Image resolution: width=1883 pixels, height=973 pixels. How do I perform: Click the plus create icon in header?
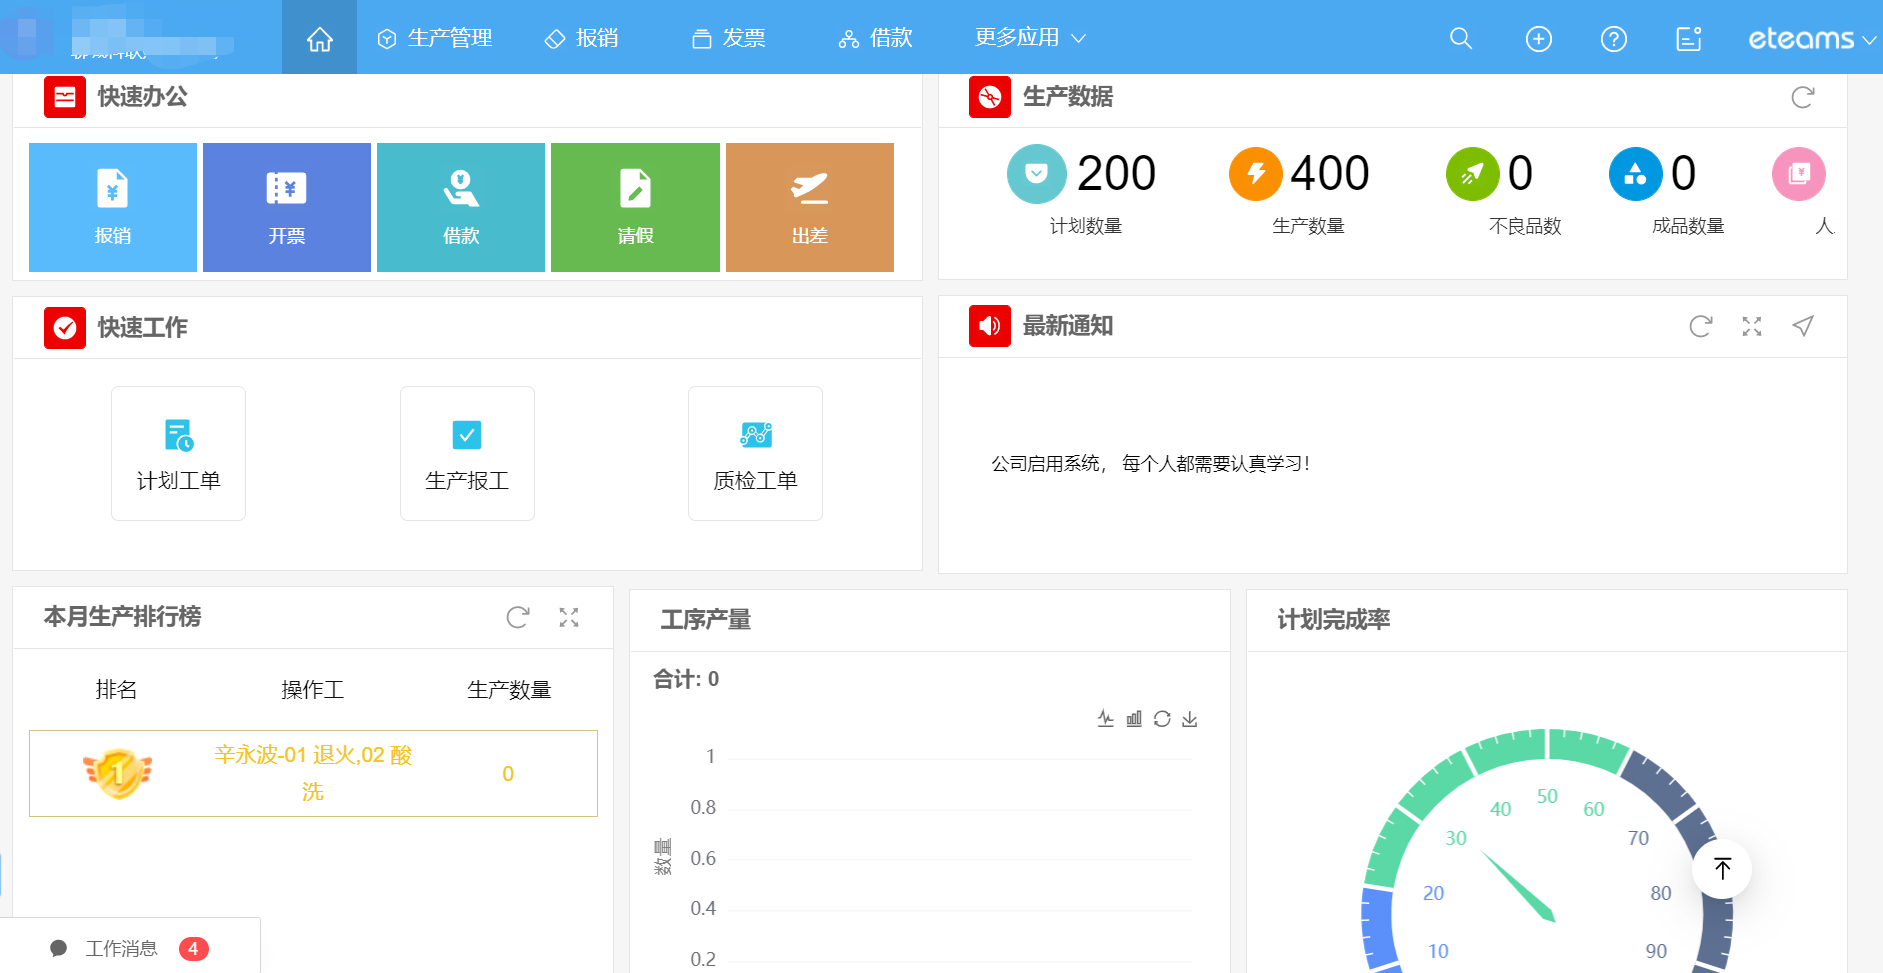coord(1538,38)
